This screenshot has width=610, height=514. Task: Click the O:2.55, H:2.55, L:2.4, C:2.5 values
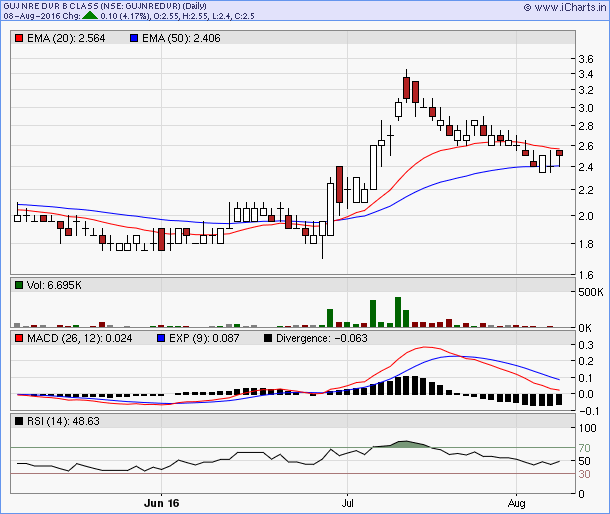point(204,16)
